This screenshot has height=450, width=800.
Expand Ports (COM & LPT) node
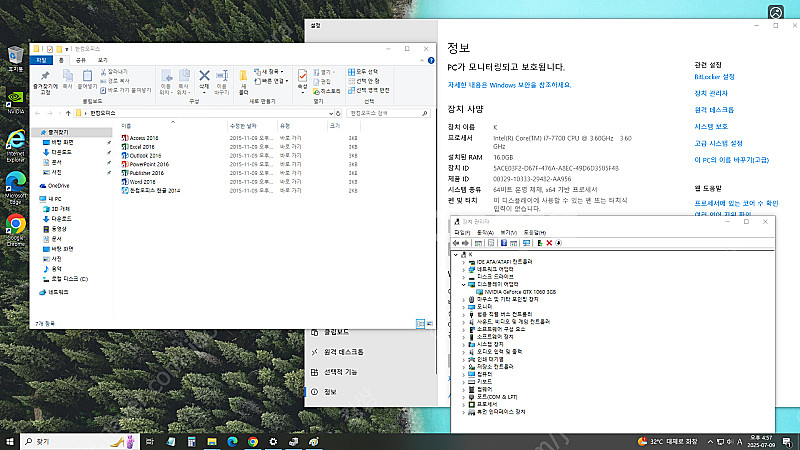pyautogui.click(x=464, y=396)
